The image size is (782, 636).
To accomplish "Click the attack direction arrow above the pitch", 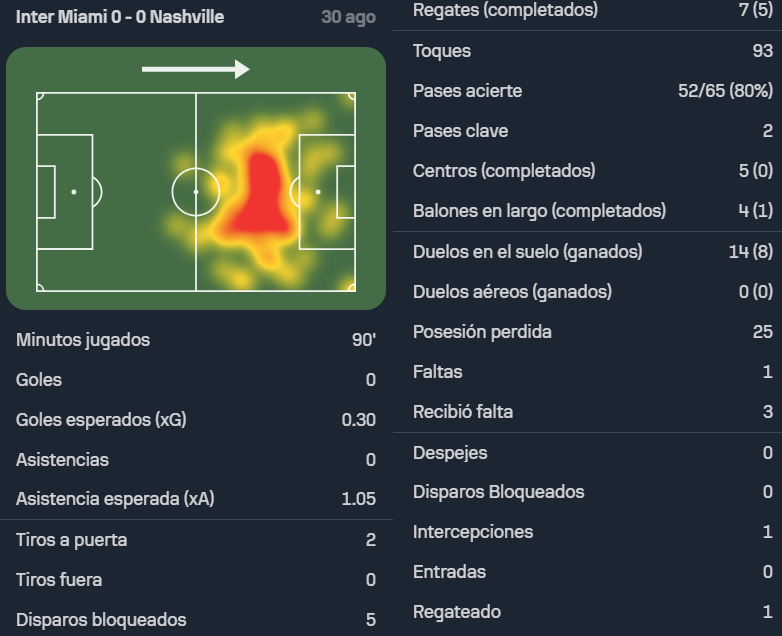I will point(196,69).
